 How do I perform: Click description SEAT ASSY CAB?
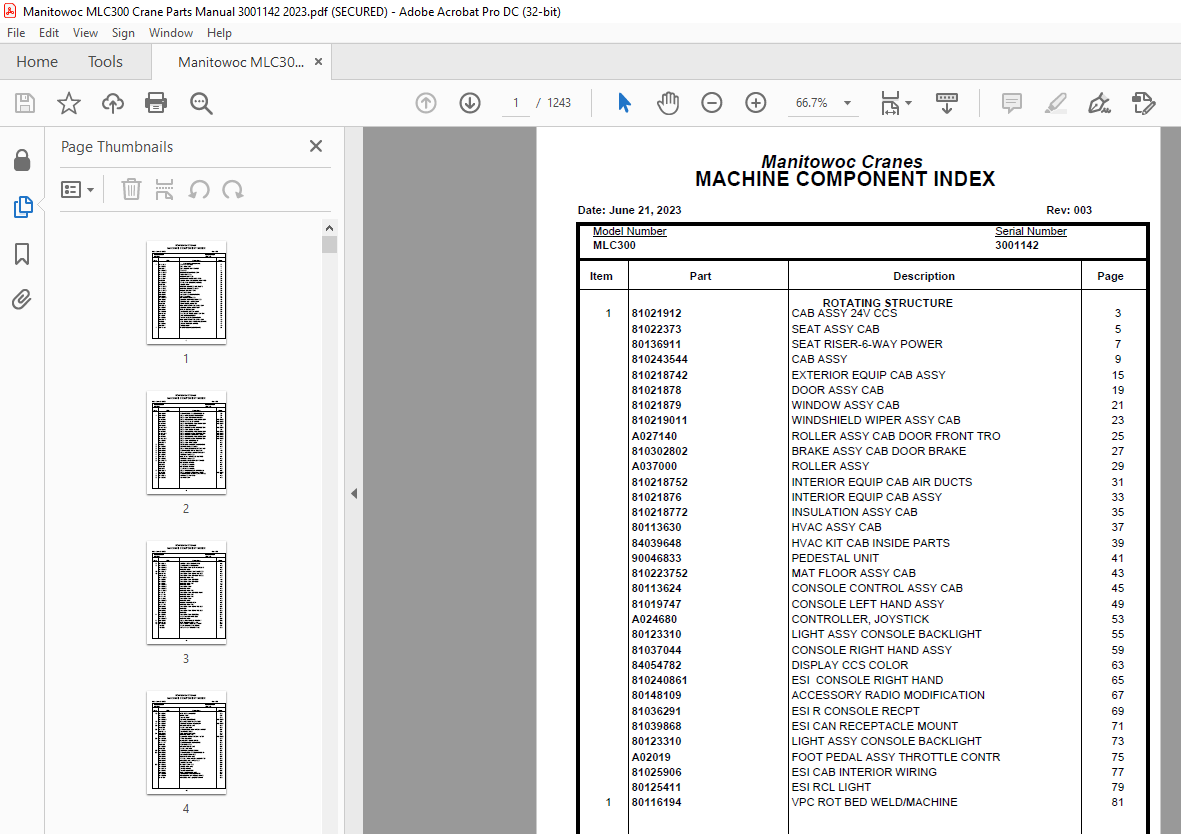click(x=835, y=328)
